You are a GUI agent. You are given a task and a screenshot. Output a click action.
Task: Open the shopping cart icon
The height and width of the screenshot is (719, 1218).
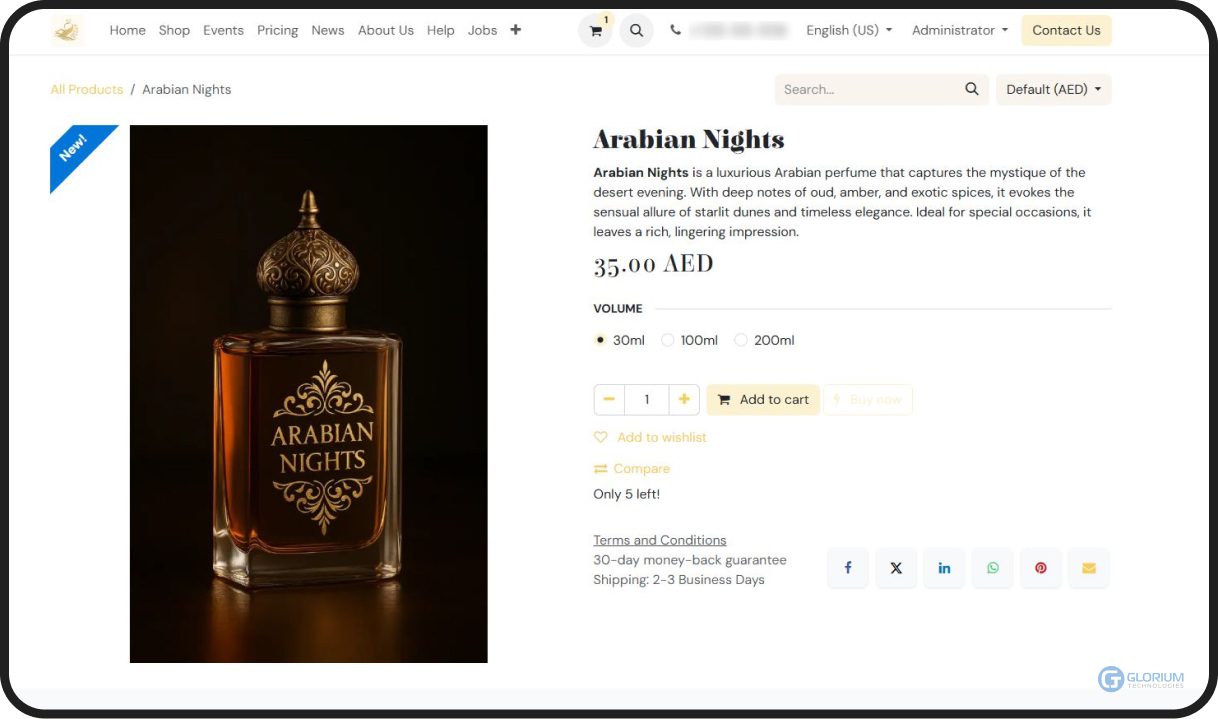point(596,31)
